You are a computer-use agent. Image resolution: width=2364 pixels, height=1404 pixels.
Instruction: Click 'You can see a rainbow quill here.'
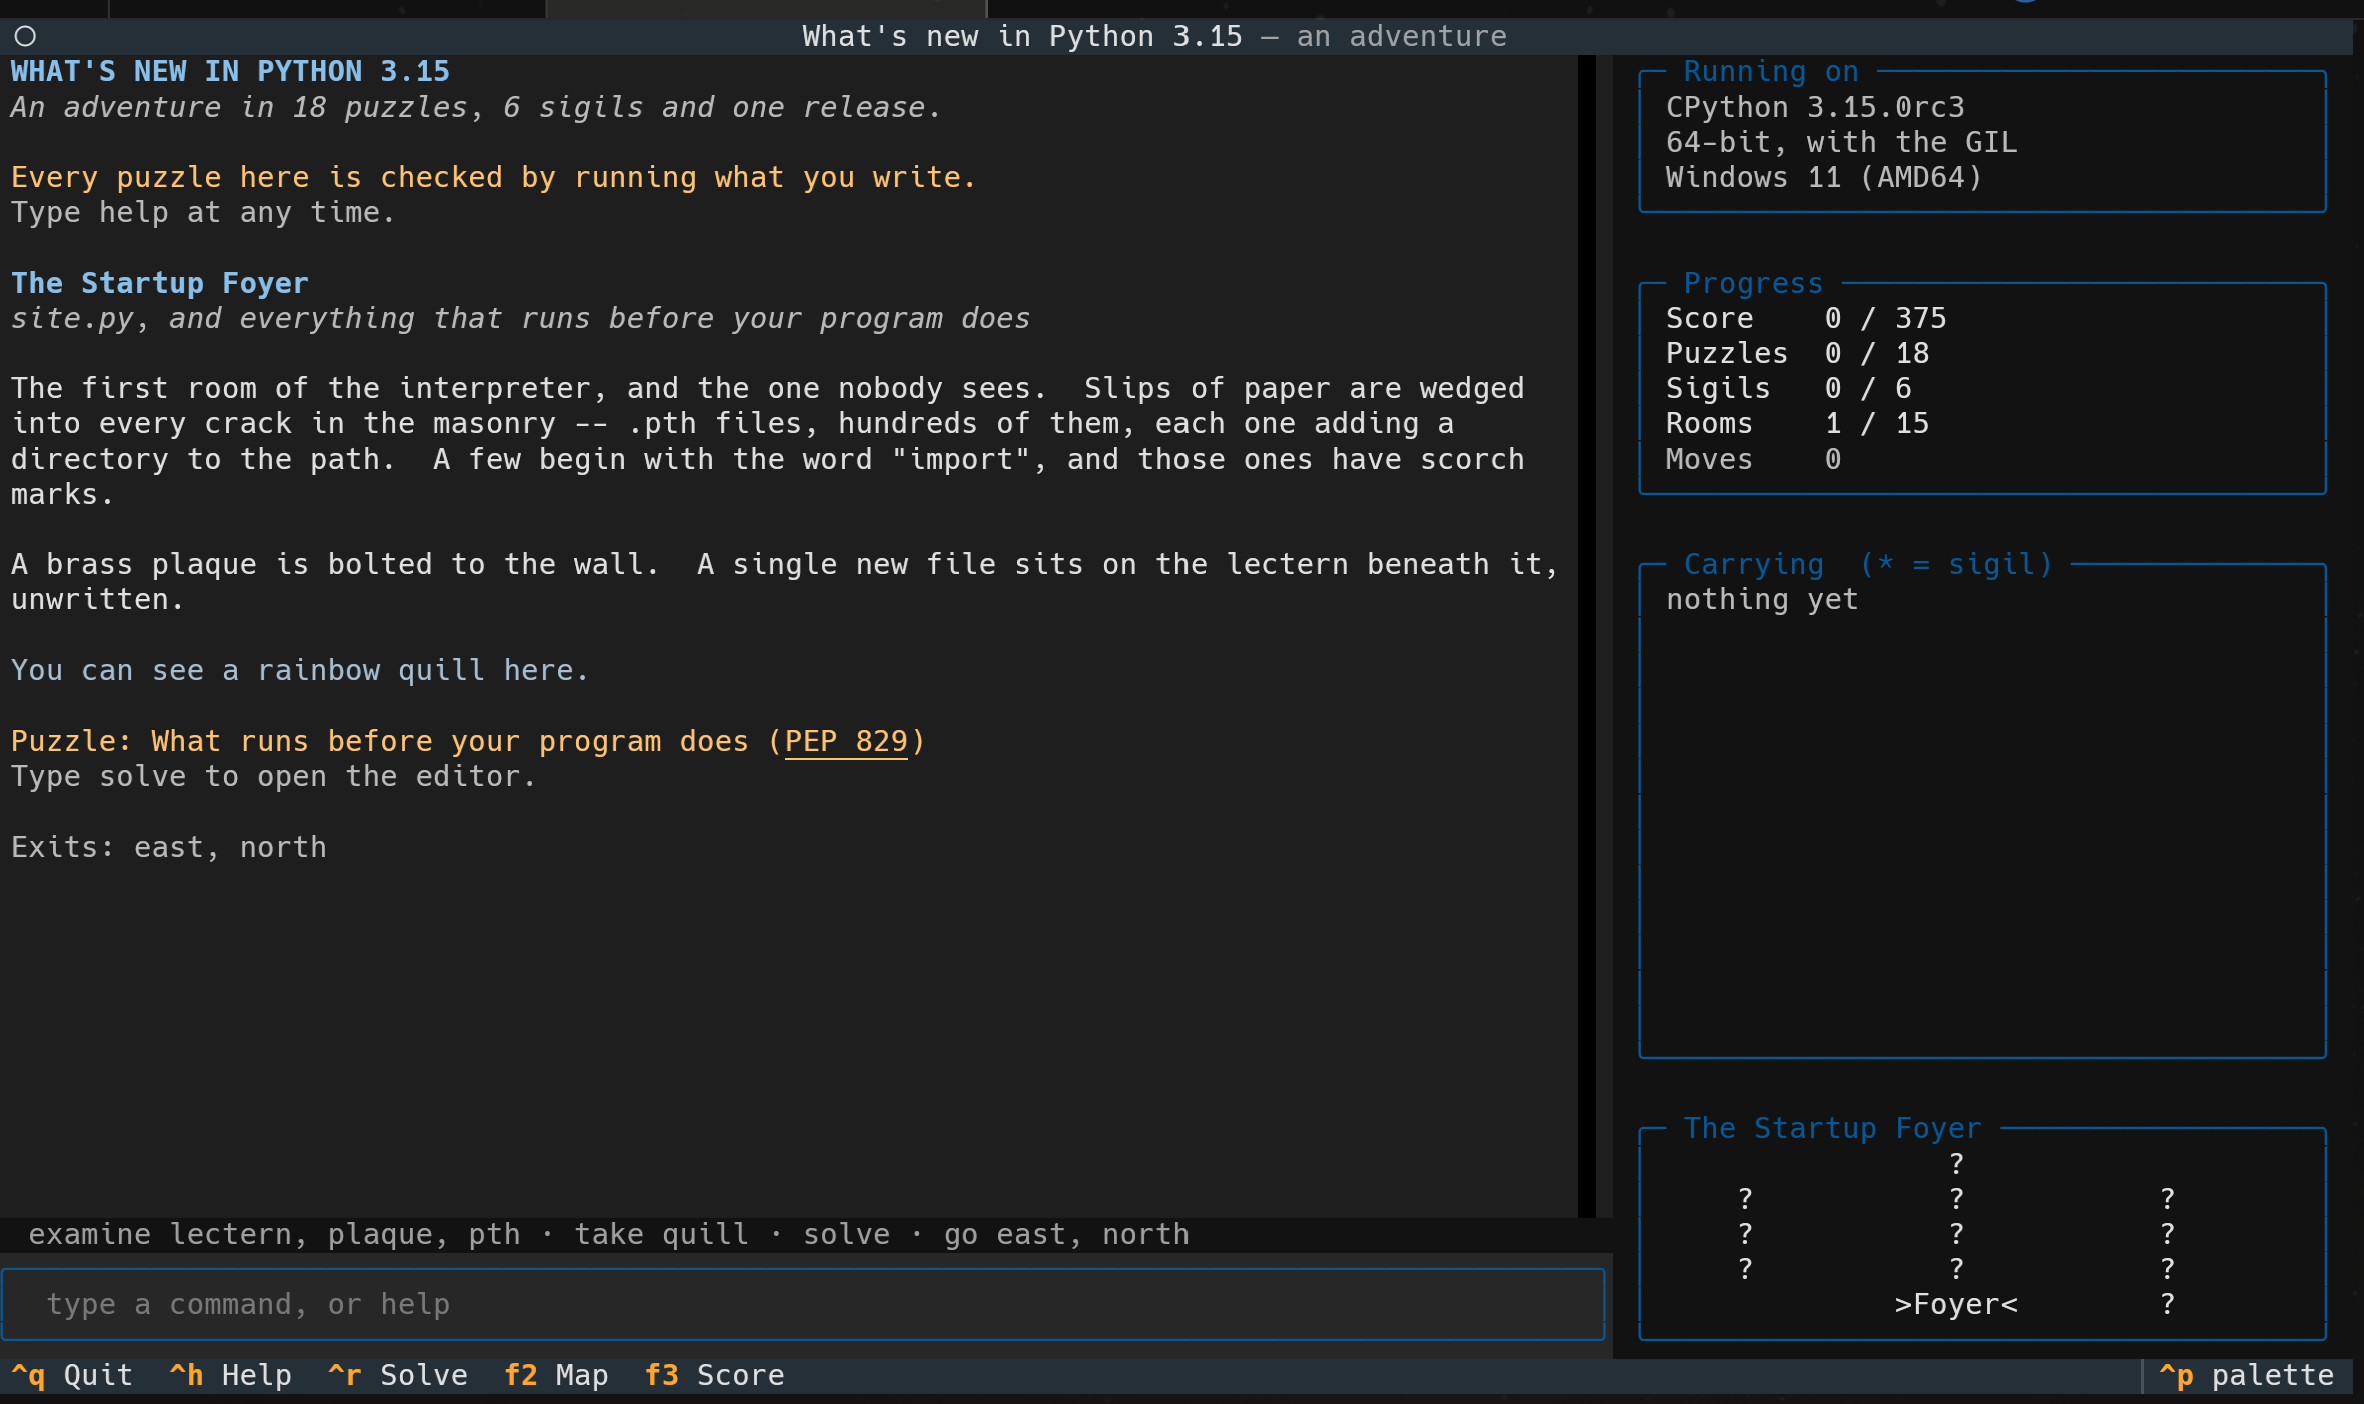click(300, 670)
